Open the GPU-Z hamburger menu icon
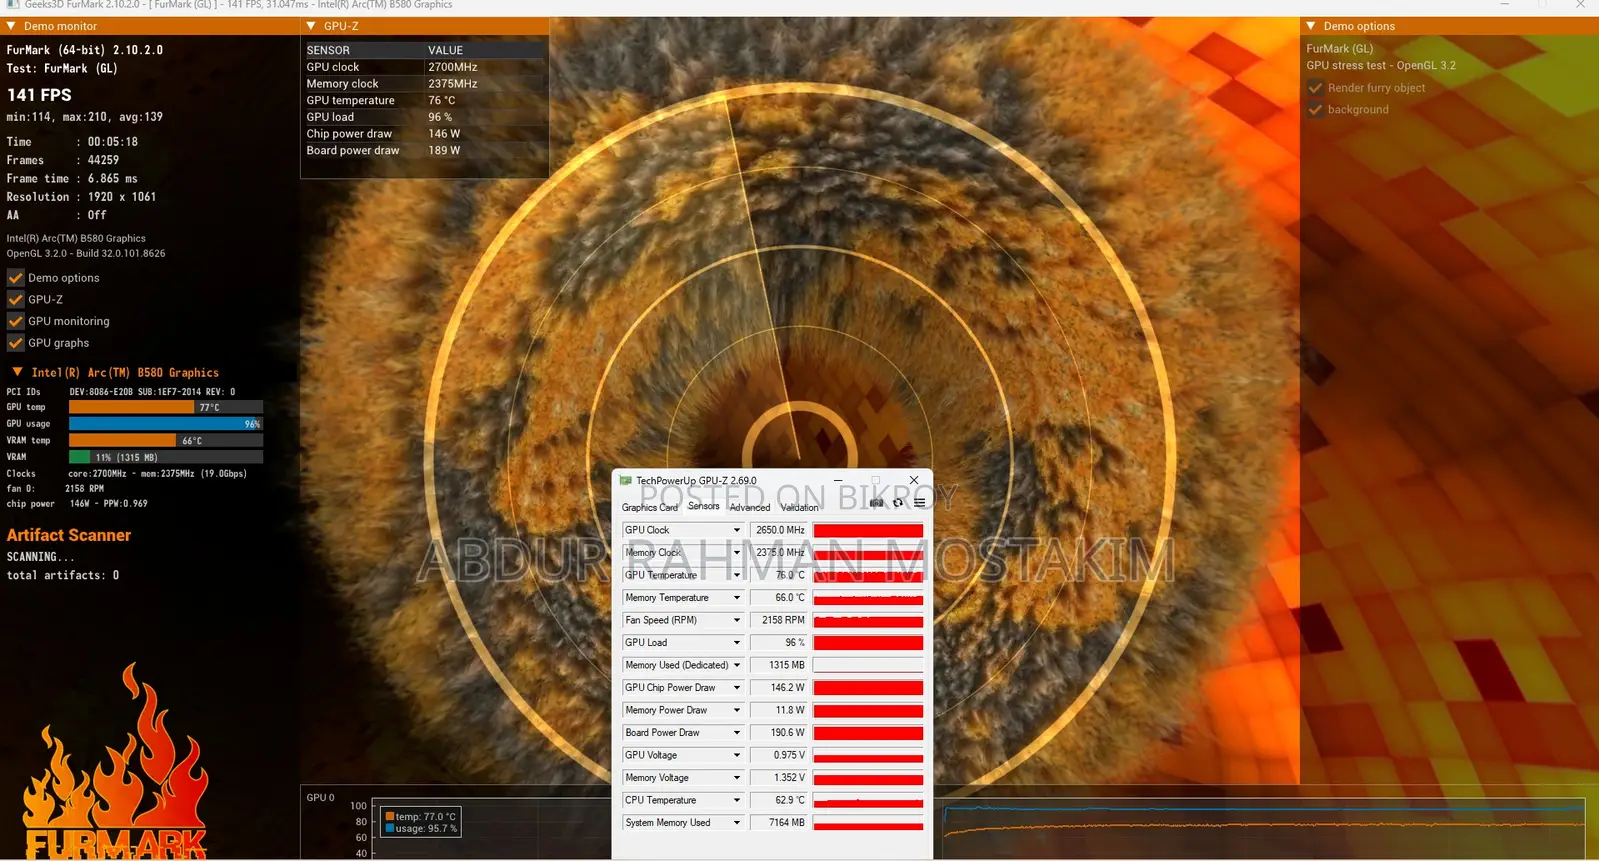 (x=920, y=503)
